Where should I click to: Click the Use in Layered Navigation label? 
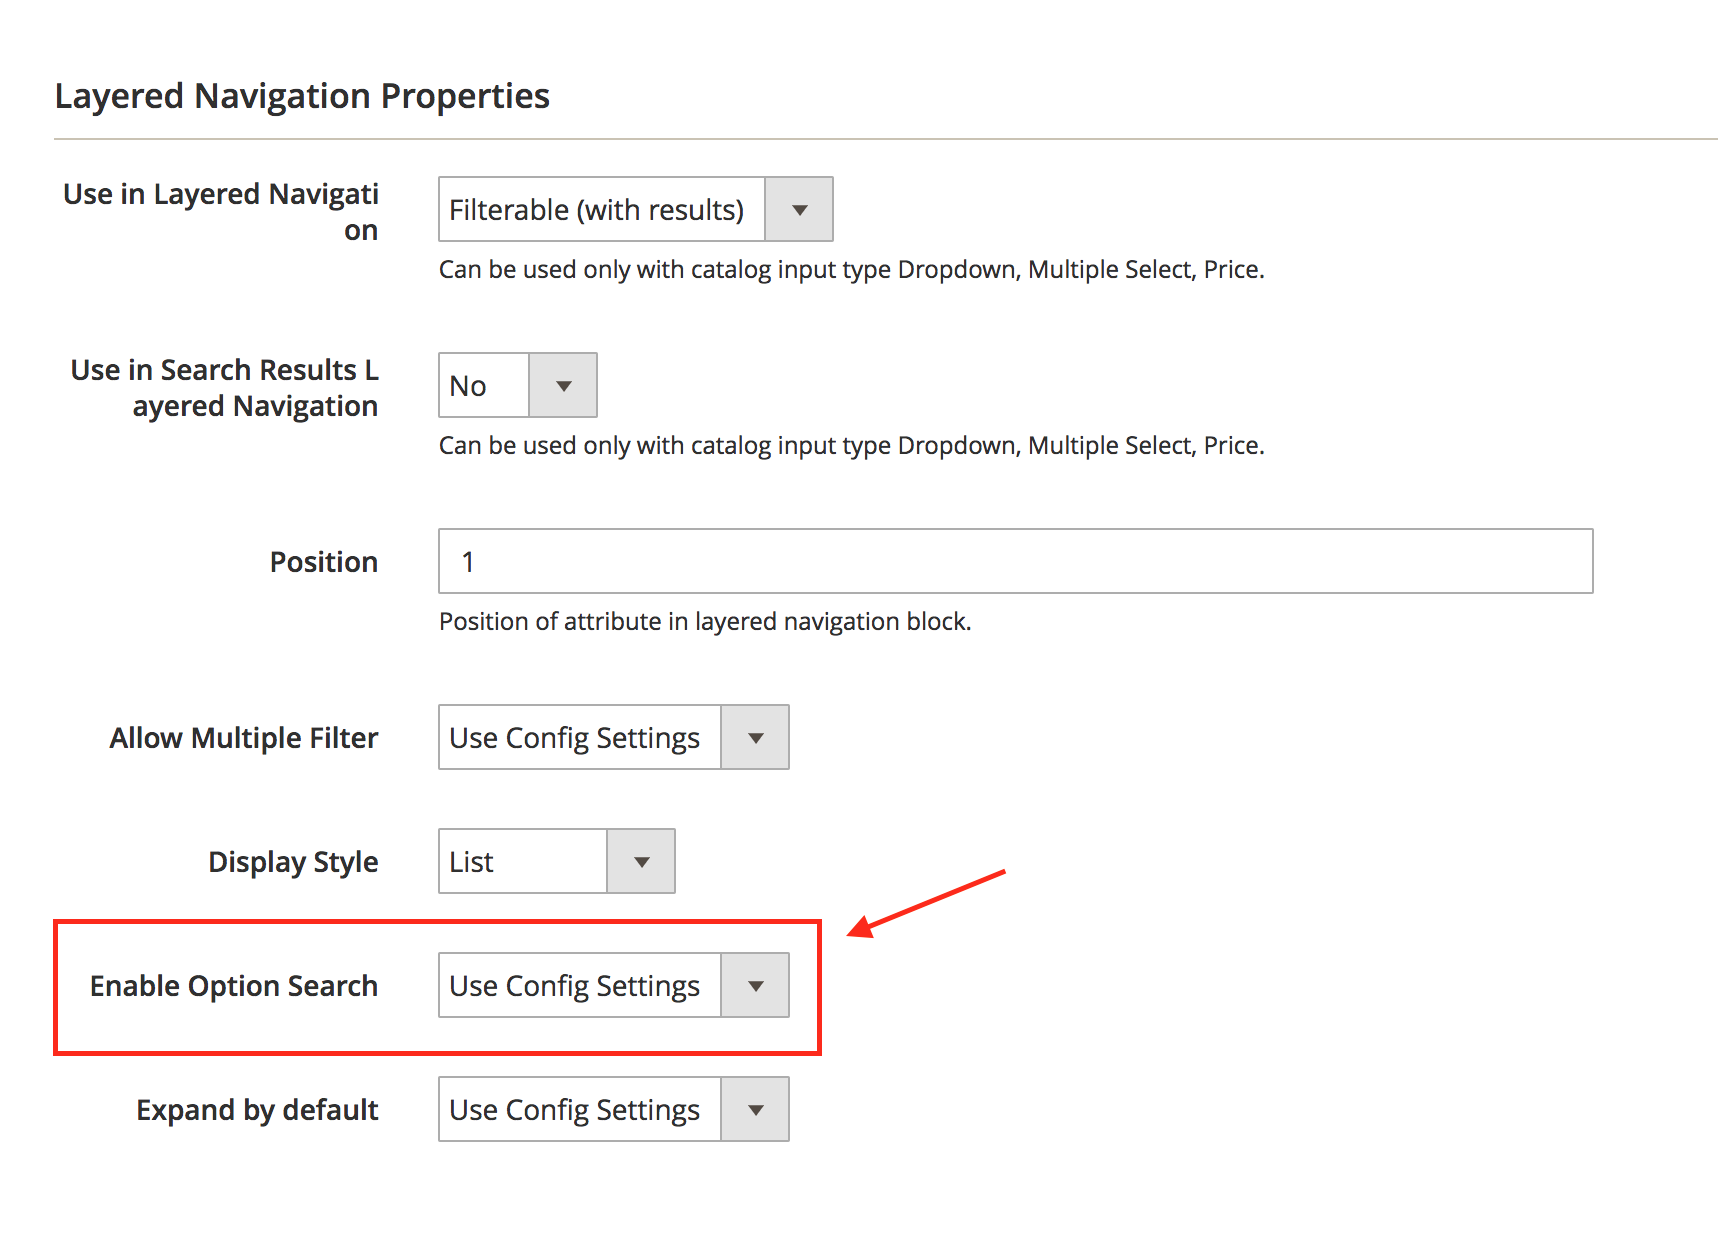[221, 211]
